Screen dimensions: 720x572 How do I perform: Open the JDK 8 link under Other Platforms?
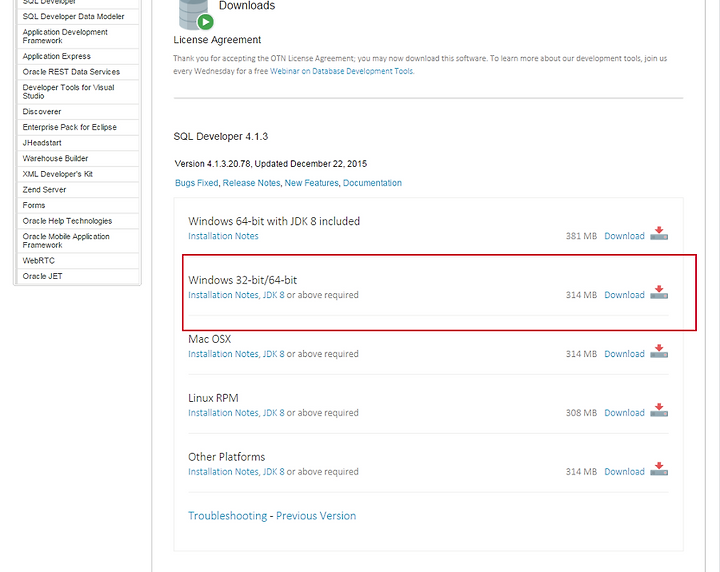274,471
